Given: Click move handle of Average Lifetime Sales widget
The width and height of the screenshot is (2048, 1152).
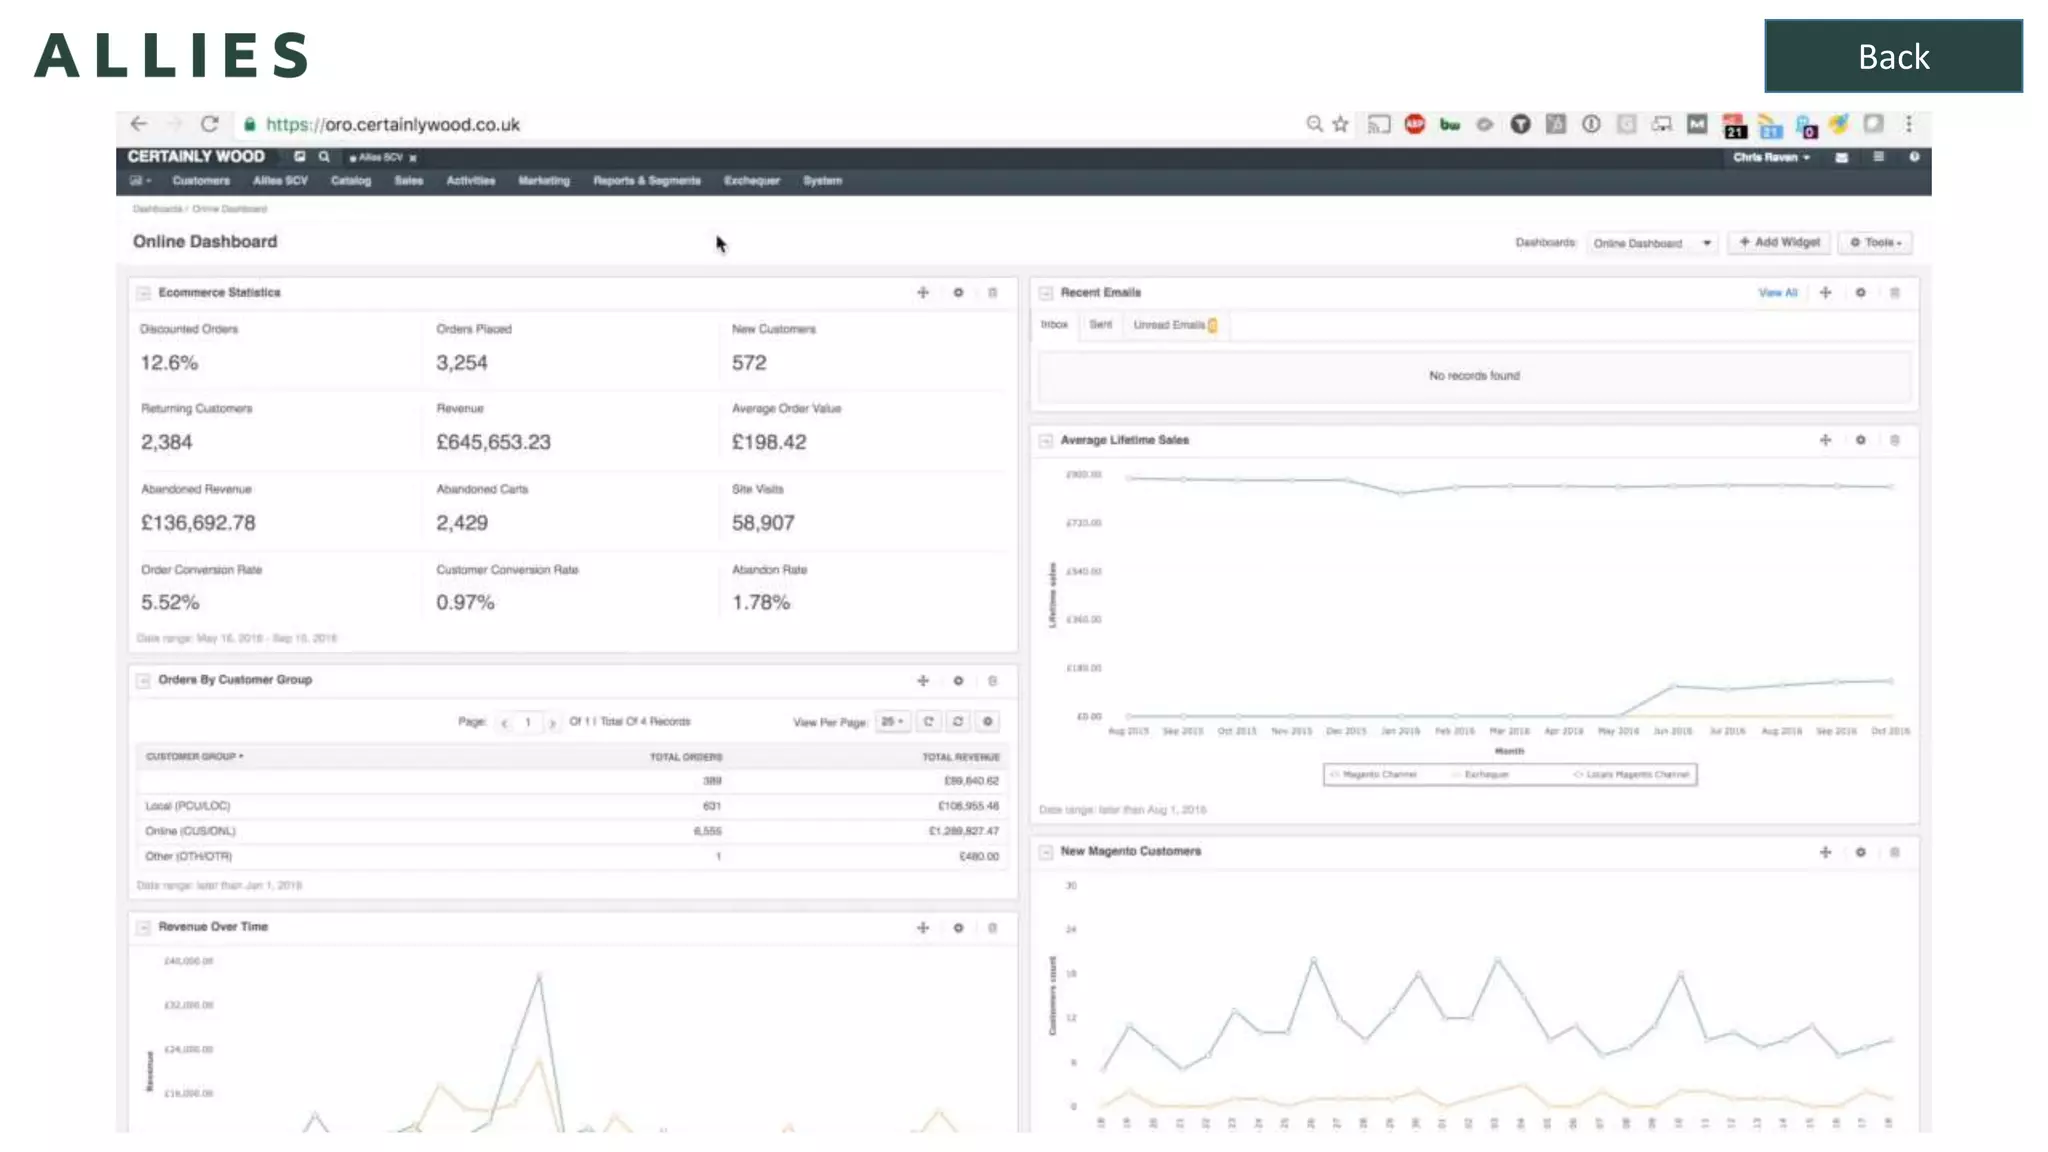Looking at the screenshot, I should 1825,440.
